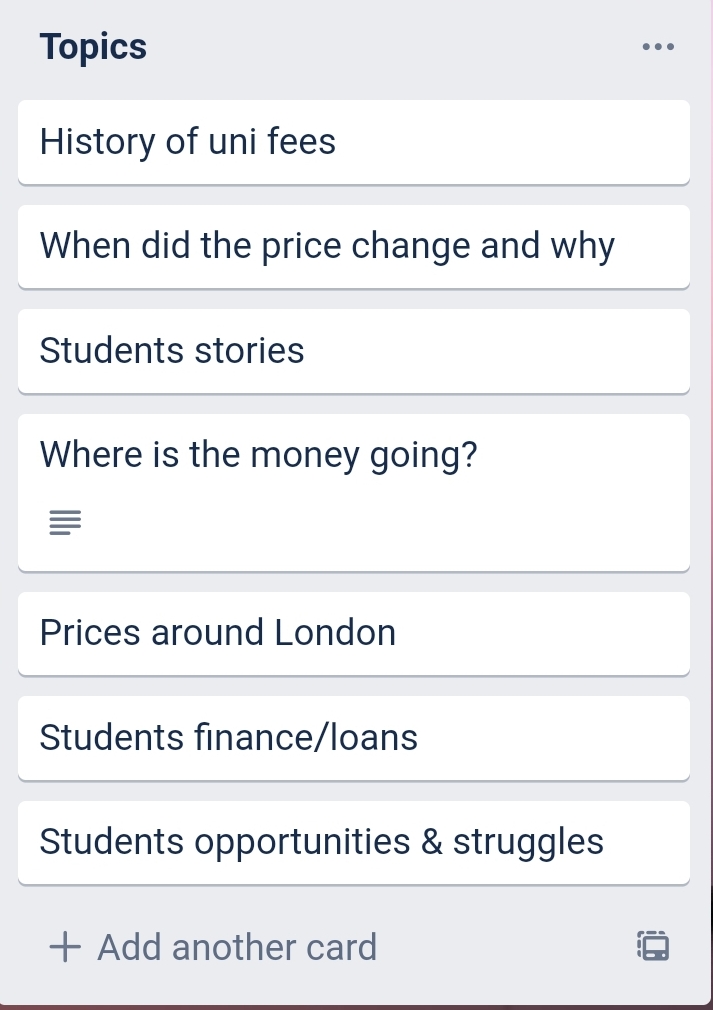Click the create from template icon
The image size is (713, 1010).
tap(653, 946)
